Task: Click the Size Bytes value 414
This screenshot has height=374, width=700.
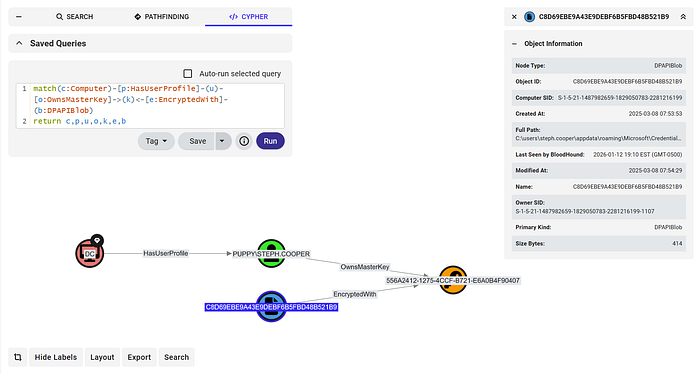Action: pyautogui.click(x=677, y=244)
